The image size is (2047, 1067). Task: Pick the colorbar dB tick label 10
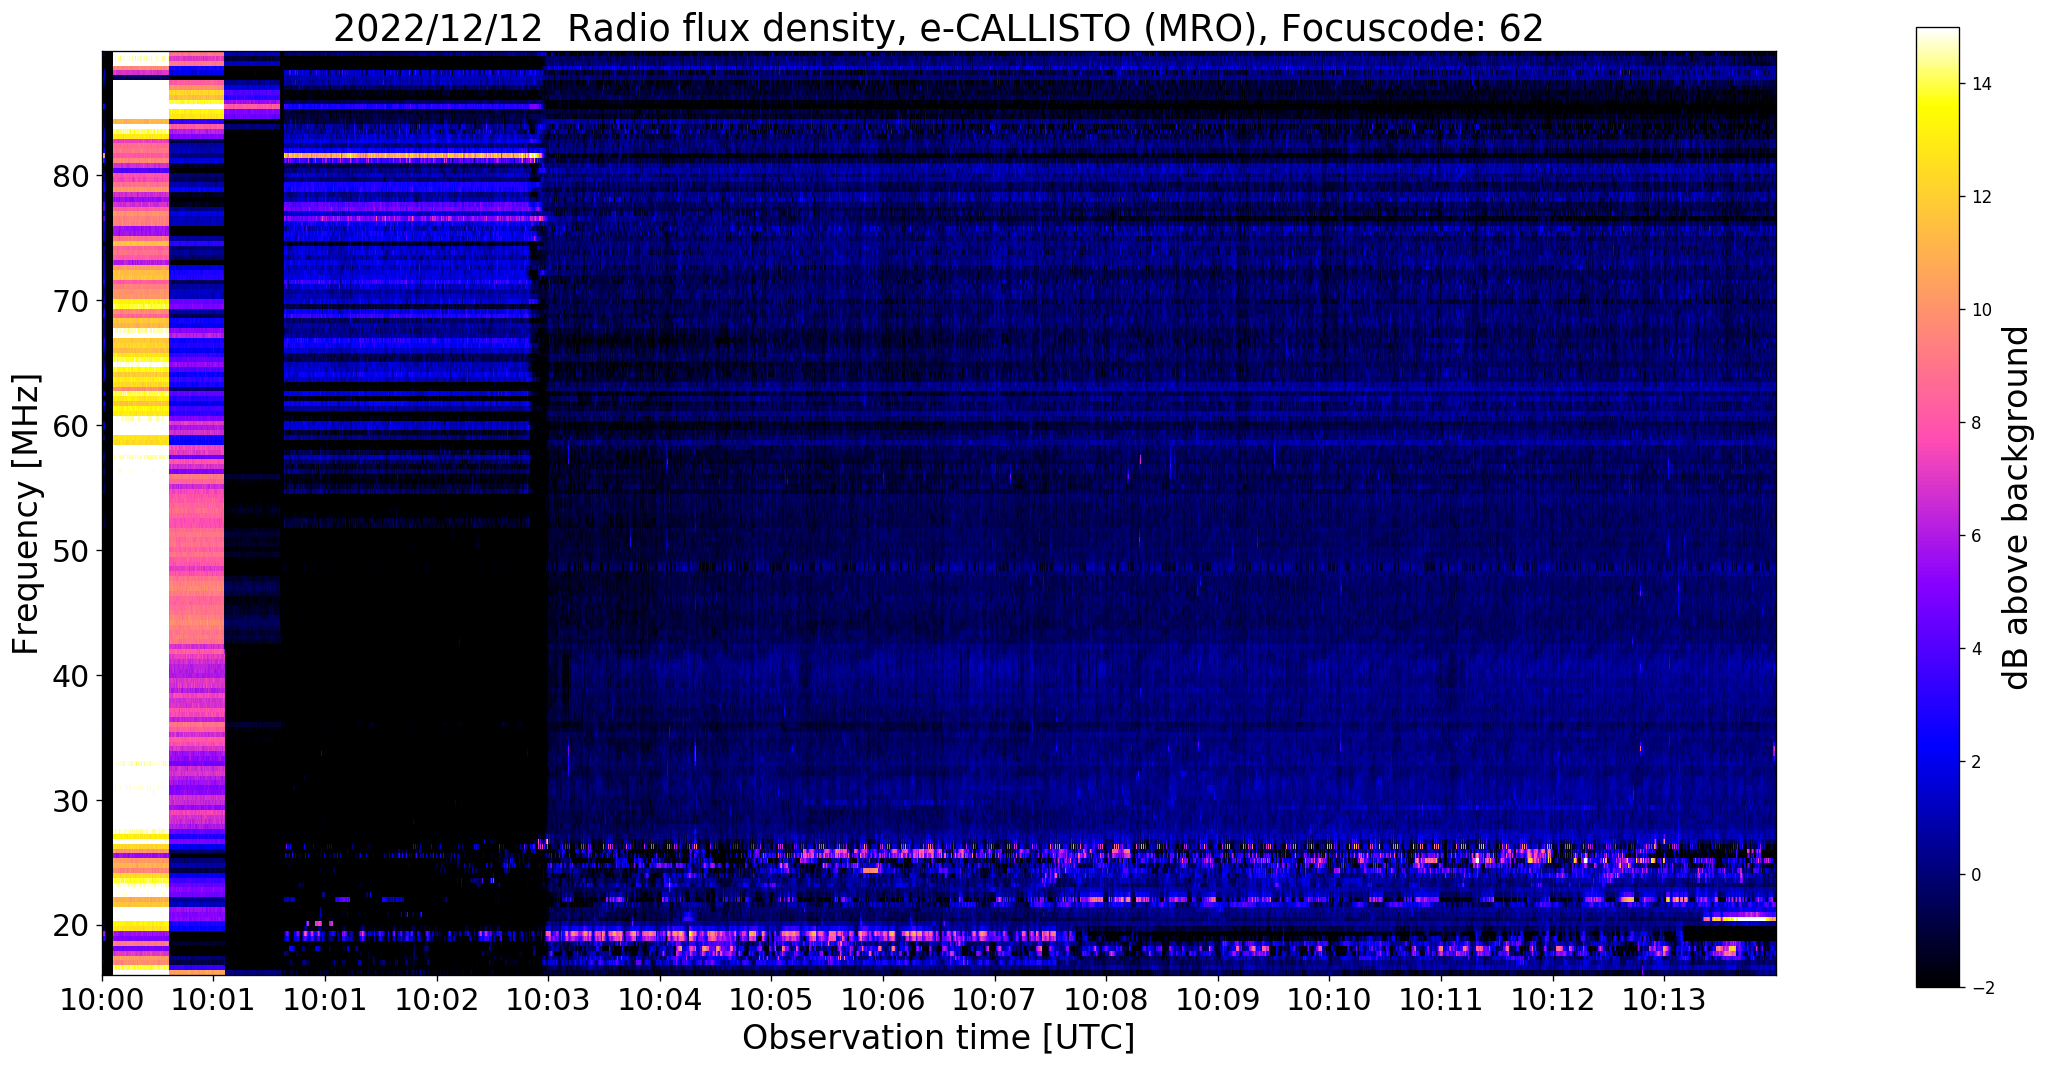pos(1980,310)
